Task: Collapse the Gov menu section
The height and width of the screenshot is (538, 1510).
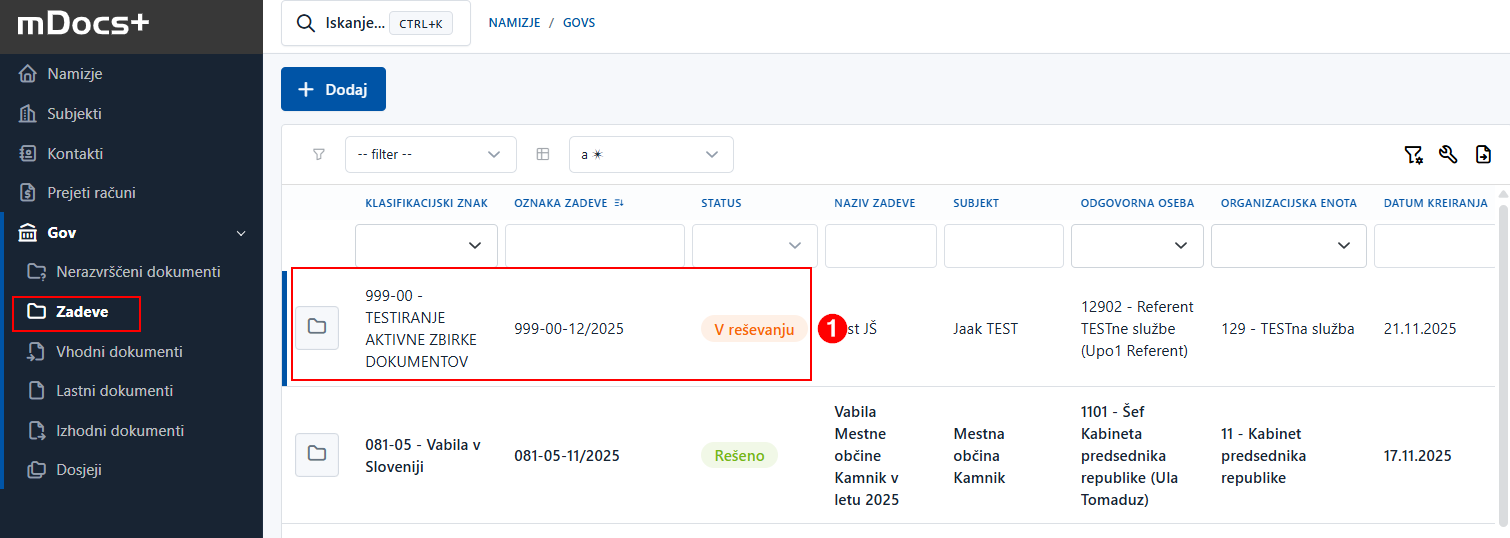Action: 240,233
